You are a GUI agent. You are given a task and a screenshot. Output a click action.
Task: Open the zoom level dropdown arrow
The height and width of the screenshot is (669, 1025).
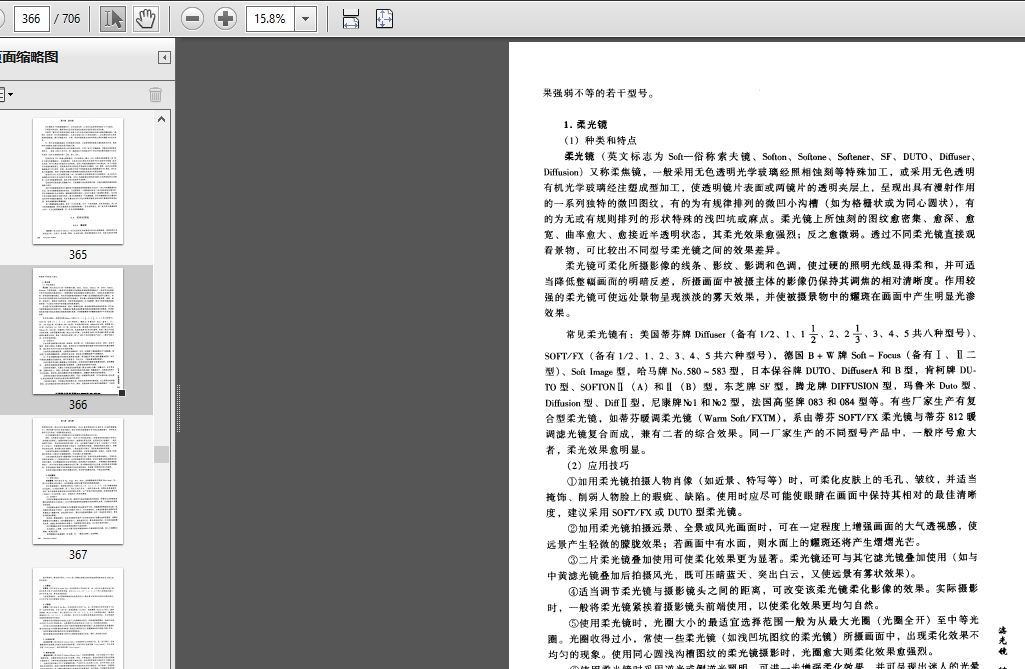(x=305, y=19)
